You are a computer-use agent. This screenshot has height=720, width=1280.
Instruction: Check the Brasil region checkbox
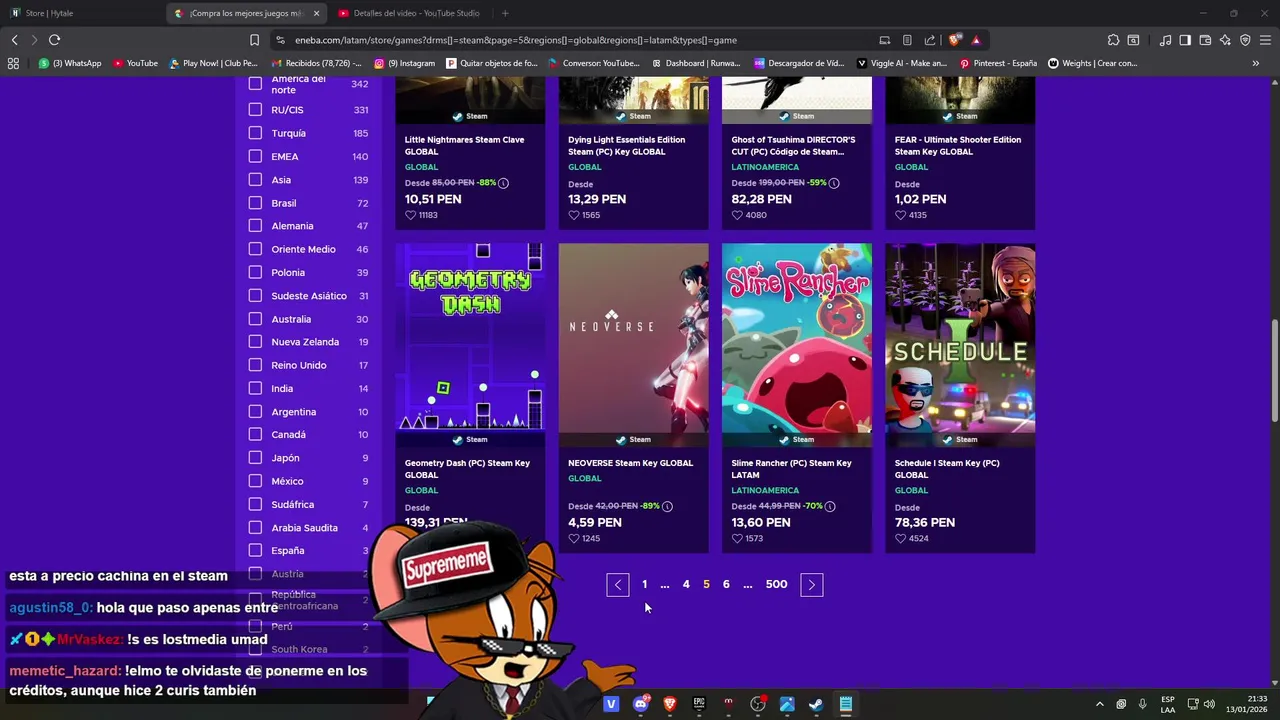tap(255, 203)
